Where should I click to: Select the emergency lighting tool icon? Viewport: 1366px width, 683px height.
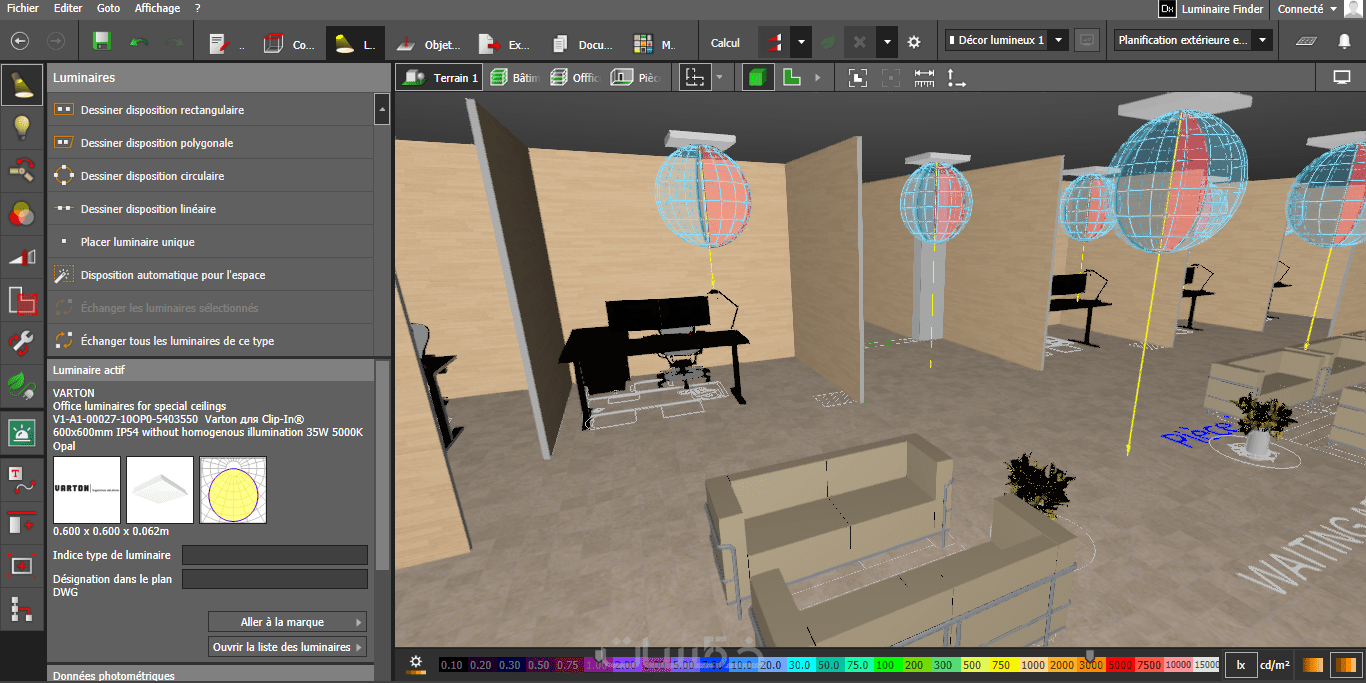22,432
